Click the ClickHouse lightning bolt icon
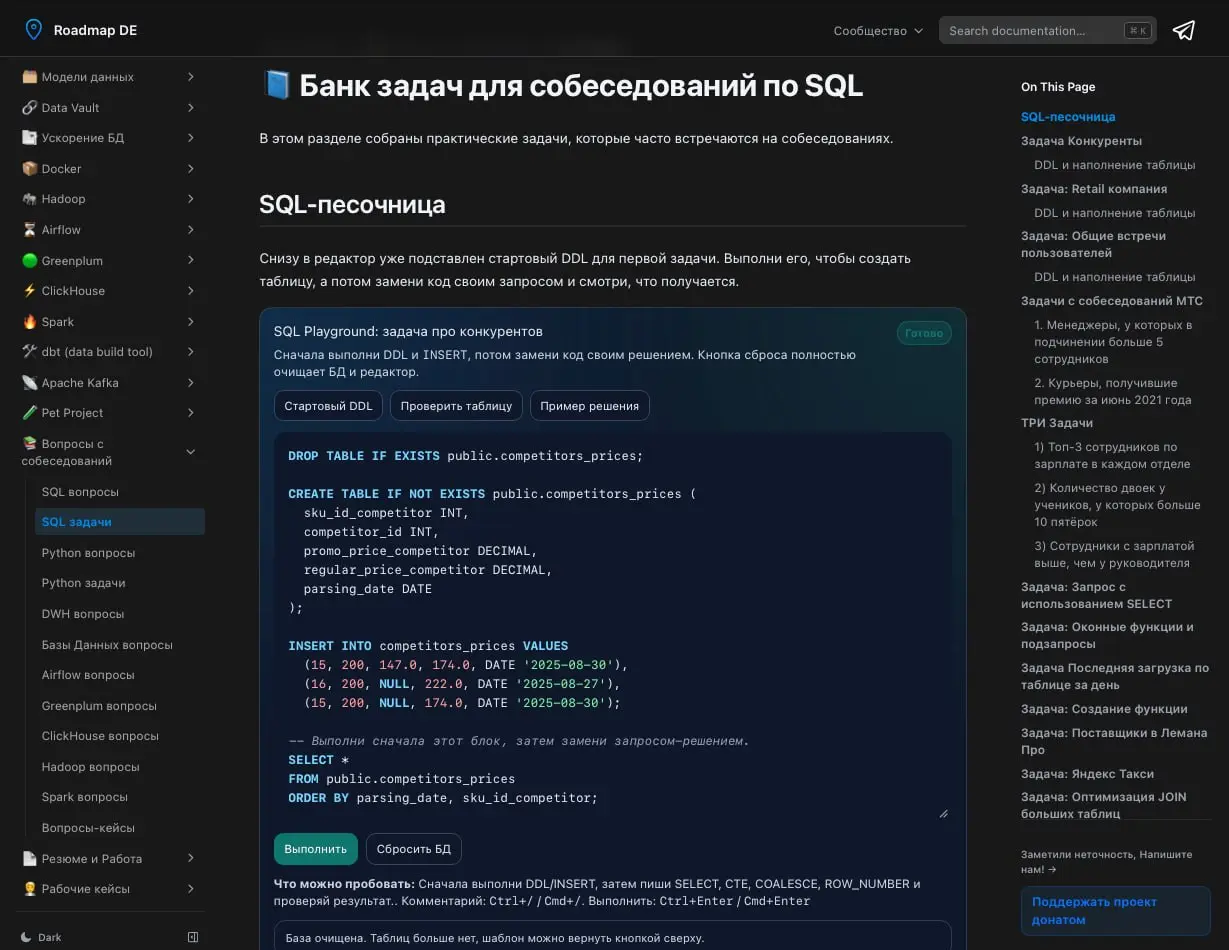The width and height of the screenshot is (1229, 950). pyautogui.click(x=30, y=291)
